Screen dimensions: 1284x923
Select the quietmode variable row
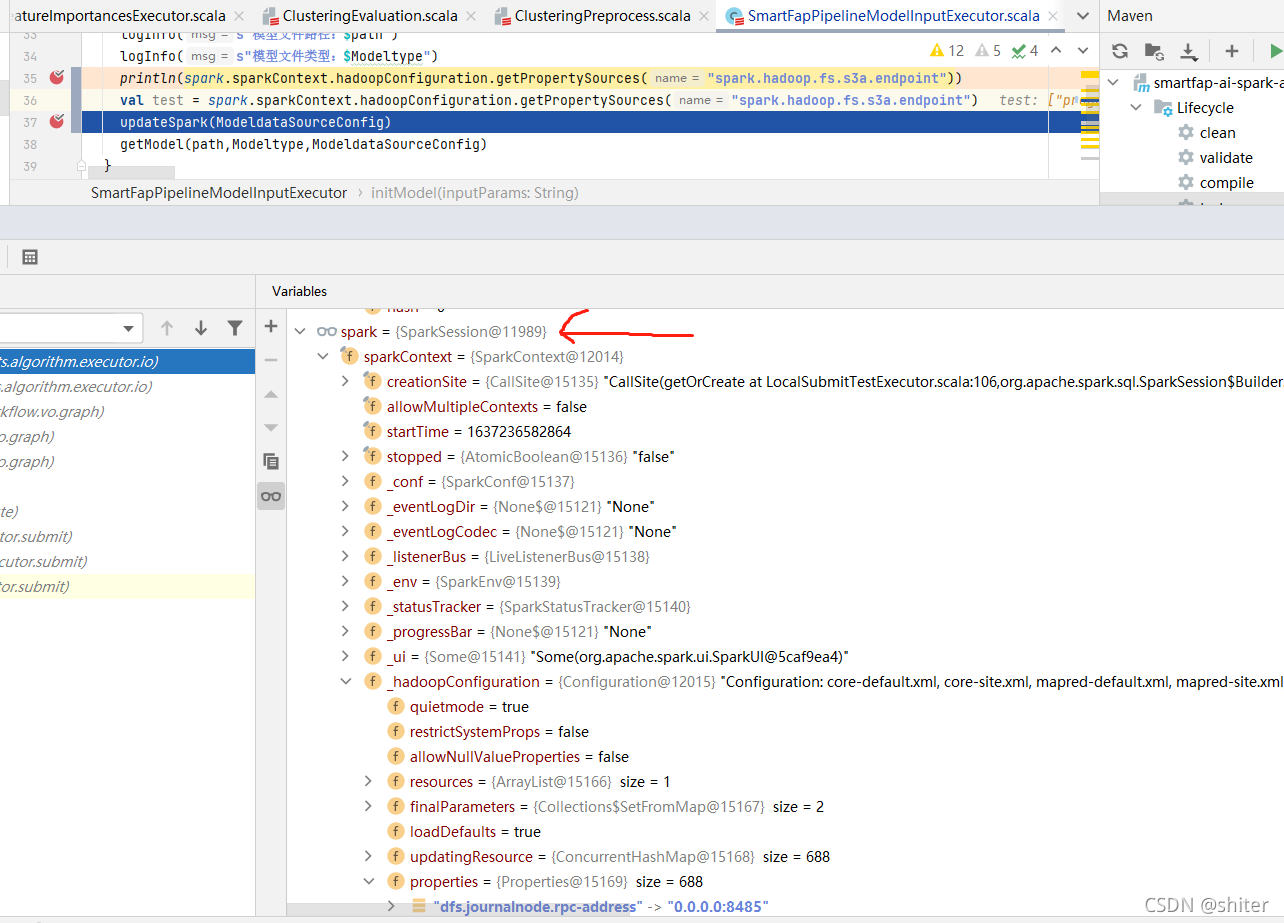pyautogui.click(x=785, y=706)
